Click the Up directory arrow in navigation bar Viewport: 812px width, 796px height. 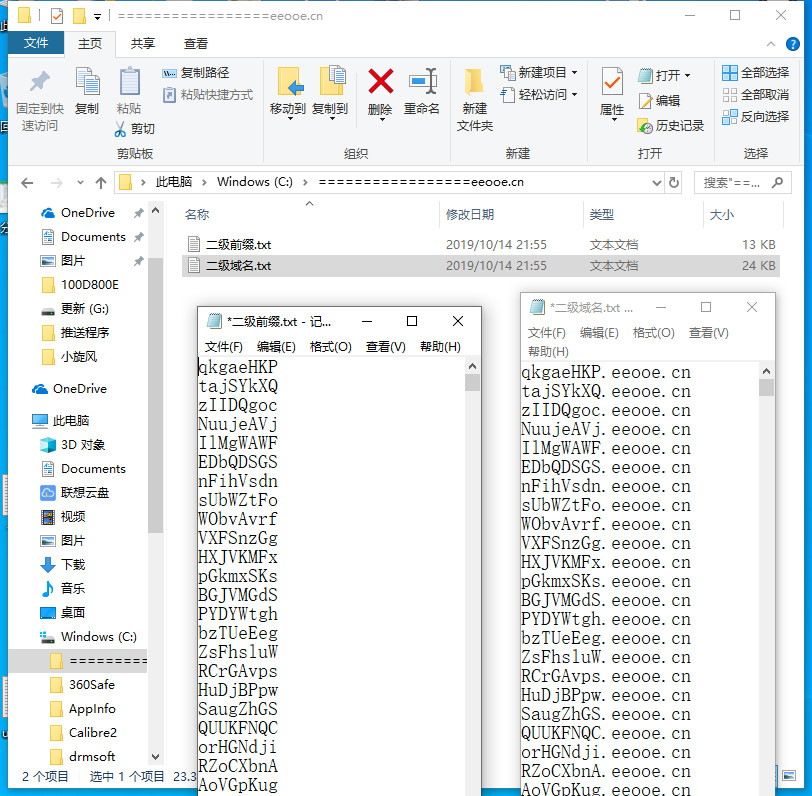[101, 183]
